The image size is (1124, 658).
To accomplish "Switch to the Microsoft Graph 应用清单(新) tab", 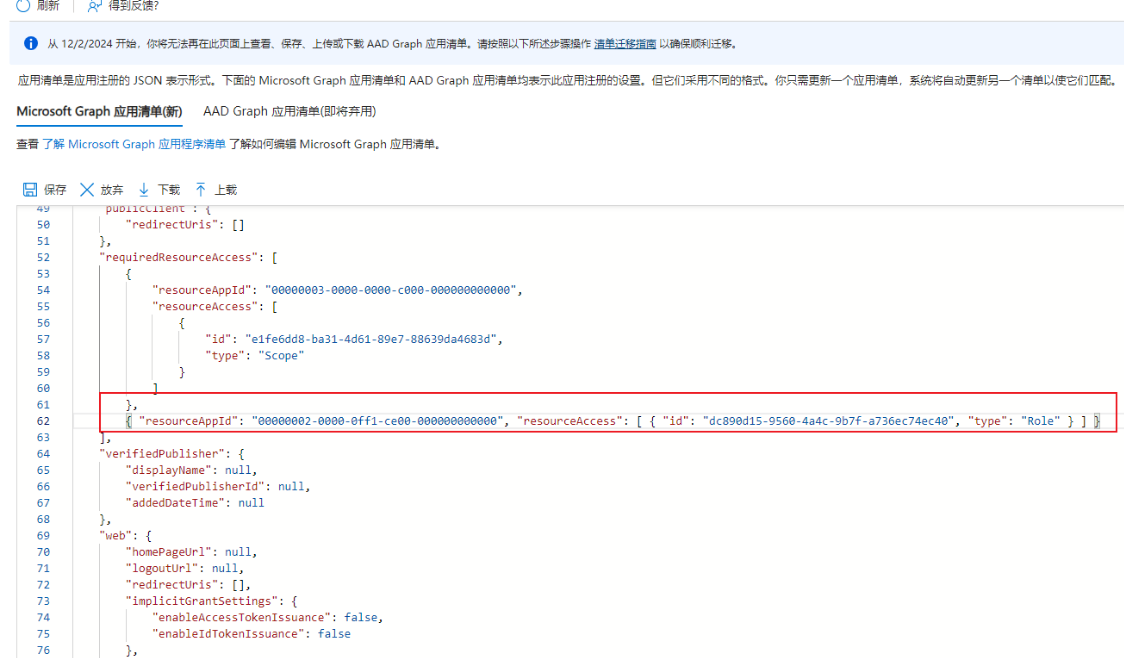I will [x=99, y=111].
